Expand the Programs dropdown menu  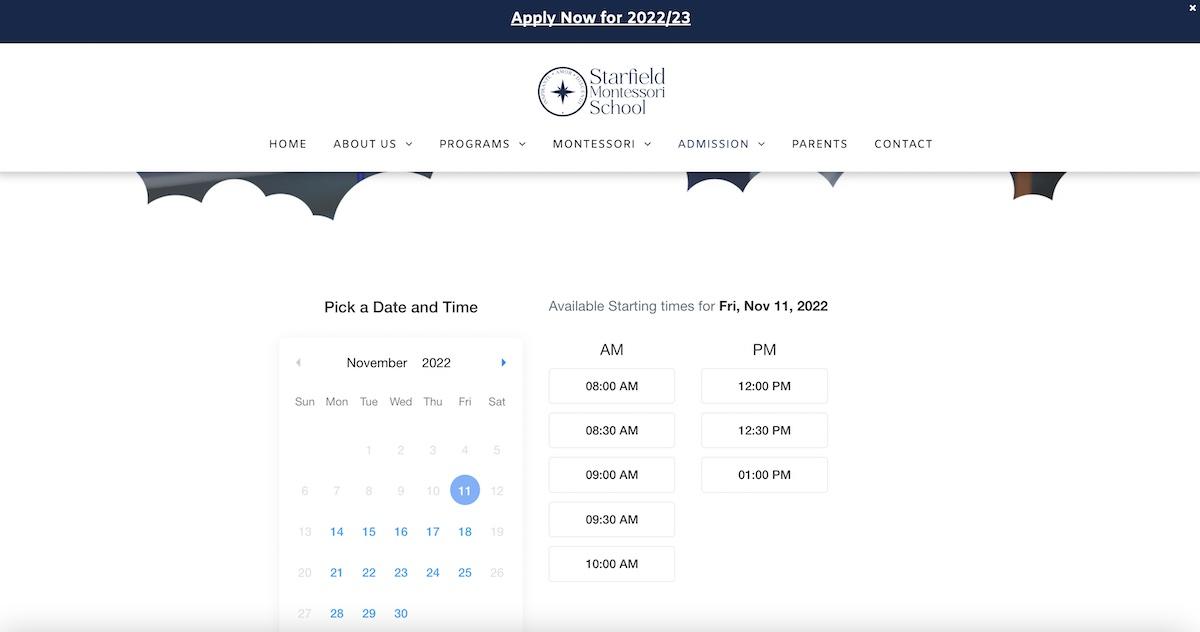pyautogui.click(x=482, y=144)
